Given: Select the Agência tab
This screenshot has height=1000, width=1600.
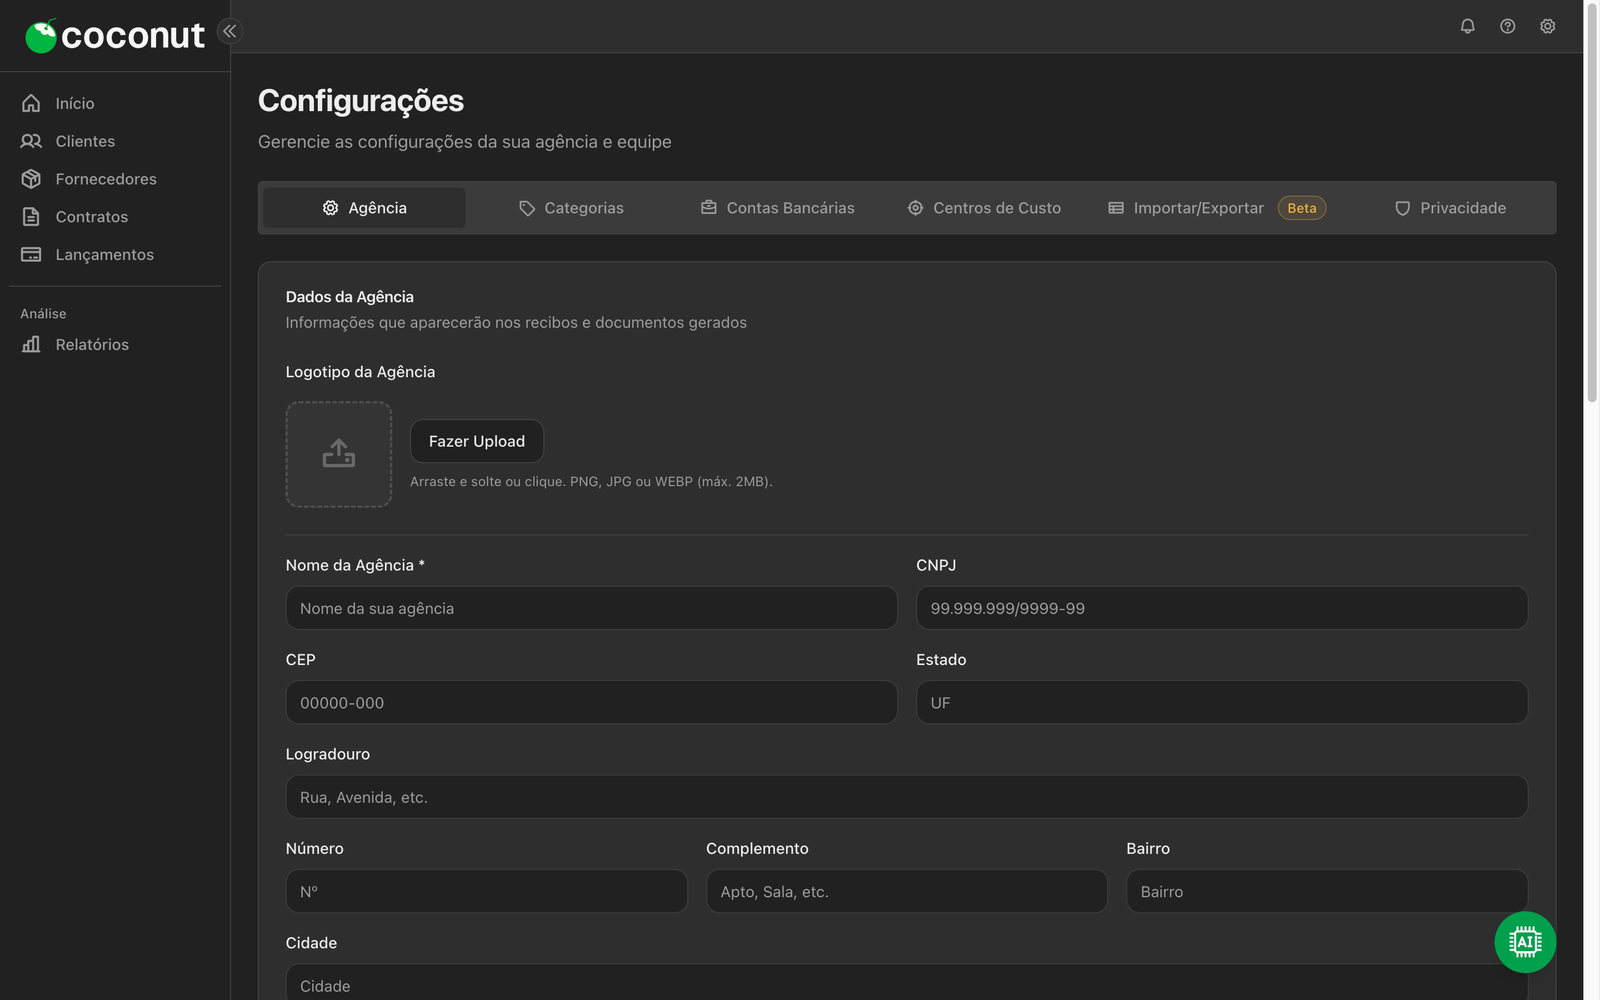Looking at the screenshot, I should tap(364, 208).
